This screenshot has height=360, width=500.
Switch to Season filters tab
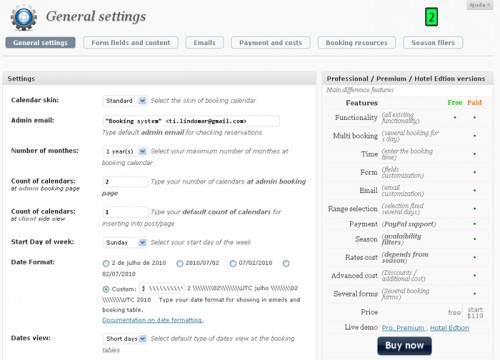click(x=433, y=43)
